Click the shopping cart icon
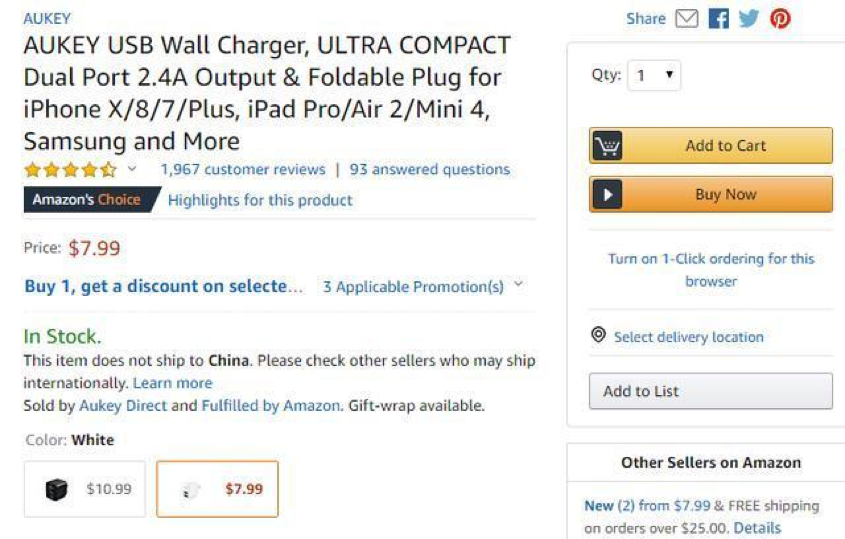Screen dimensions: 845x539 607,146
